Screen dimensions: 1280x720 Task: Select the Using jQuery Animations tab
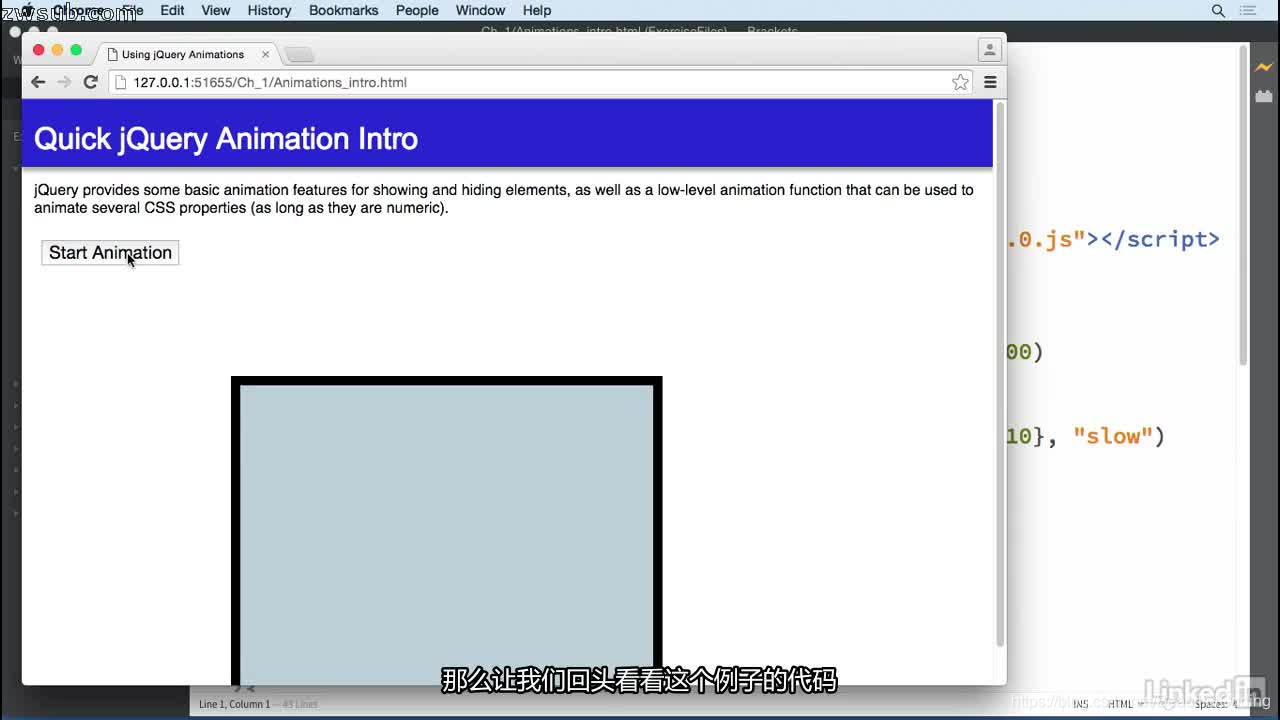pos(183,54)
